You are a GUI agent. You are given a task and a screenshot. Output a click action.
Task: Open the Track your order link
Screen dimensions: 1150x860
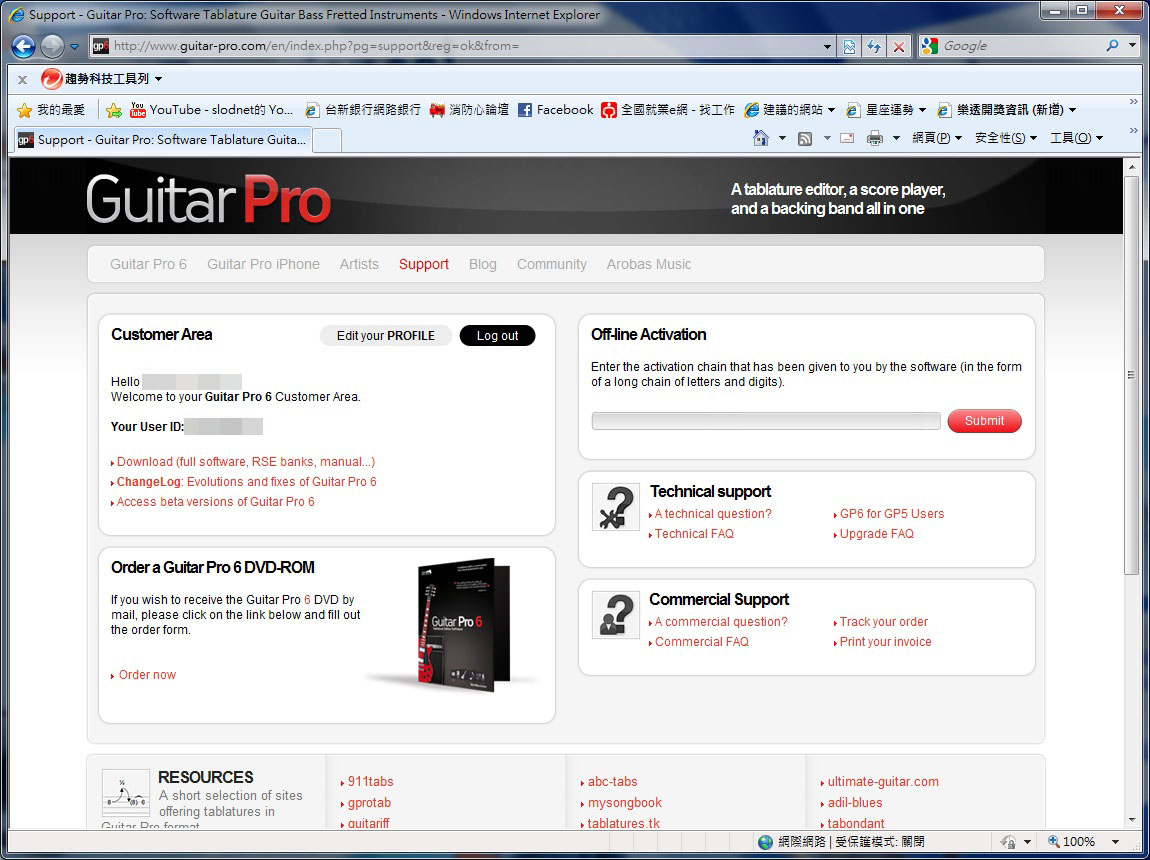(x=884, y=622)
